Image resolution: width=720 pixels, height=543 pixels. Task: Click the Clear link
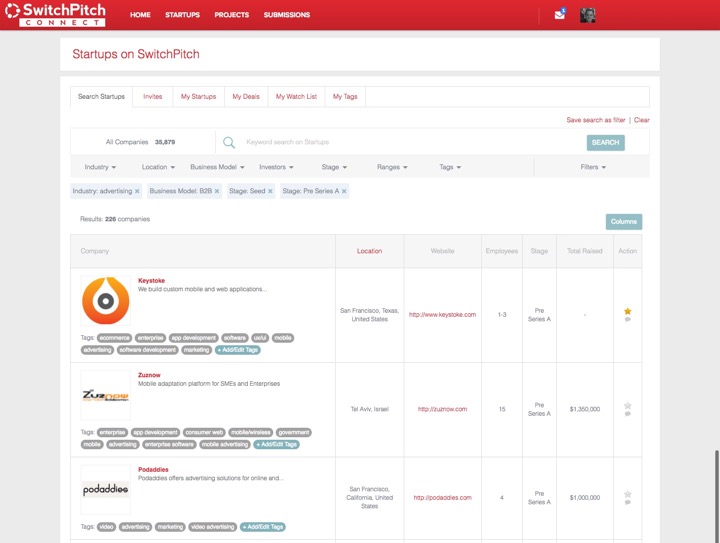pyautogui.click(x=641, y=120)
